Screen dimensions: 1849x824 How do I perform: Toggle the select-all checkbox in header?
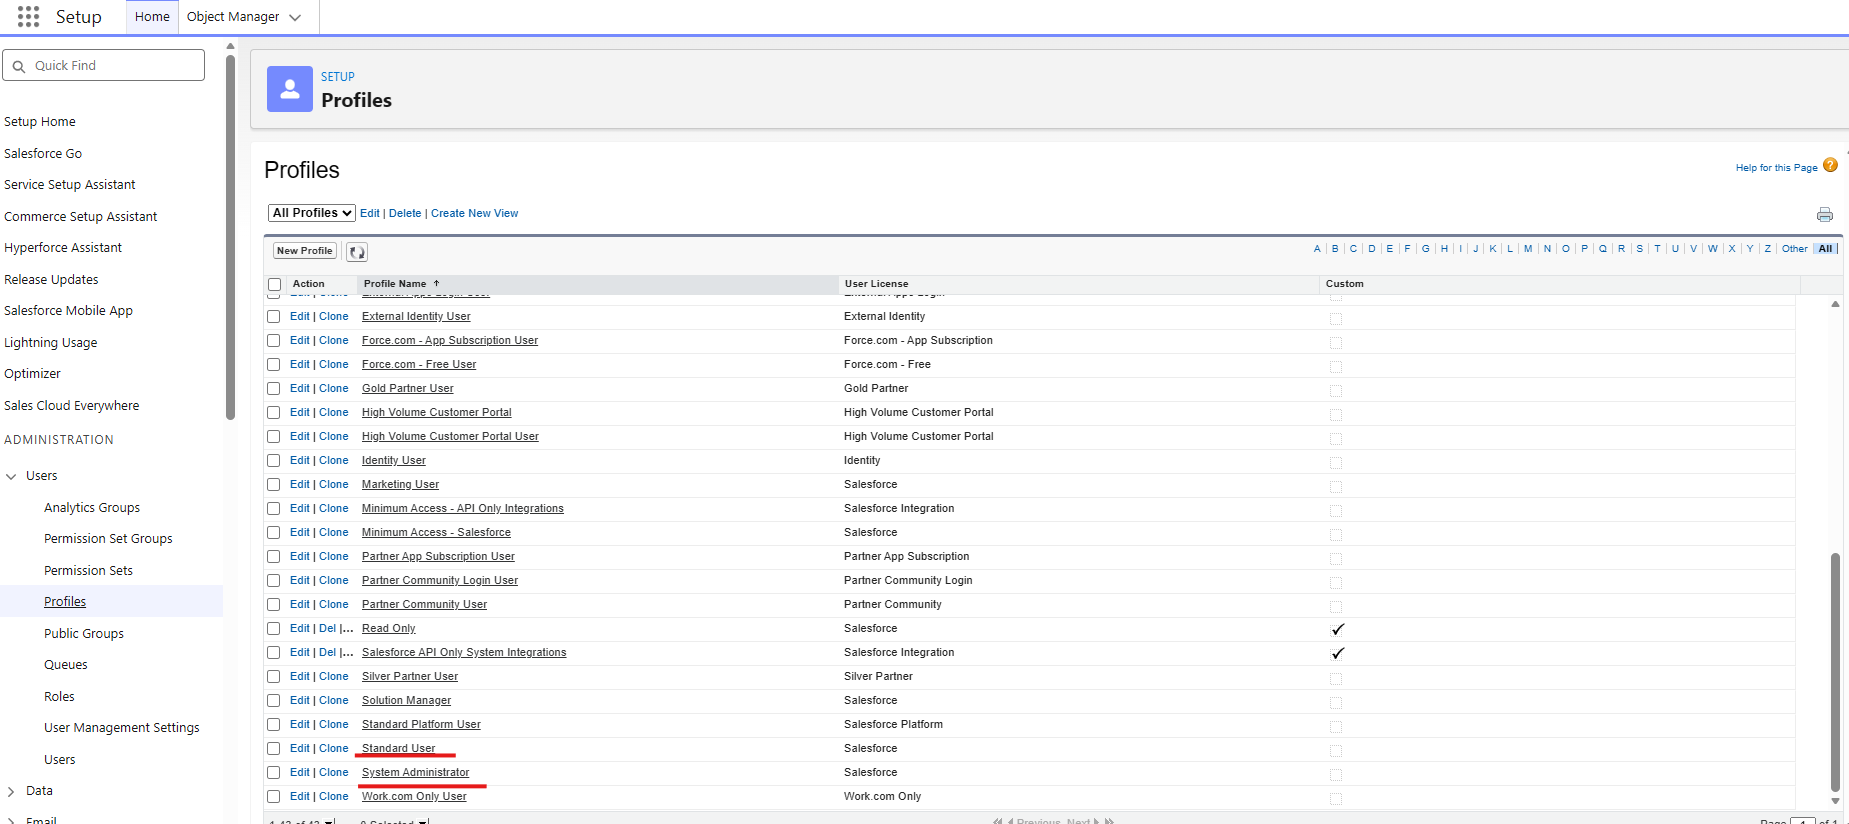[x=274, y=285]
